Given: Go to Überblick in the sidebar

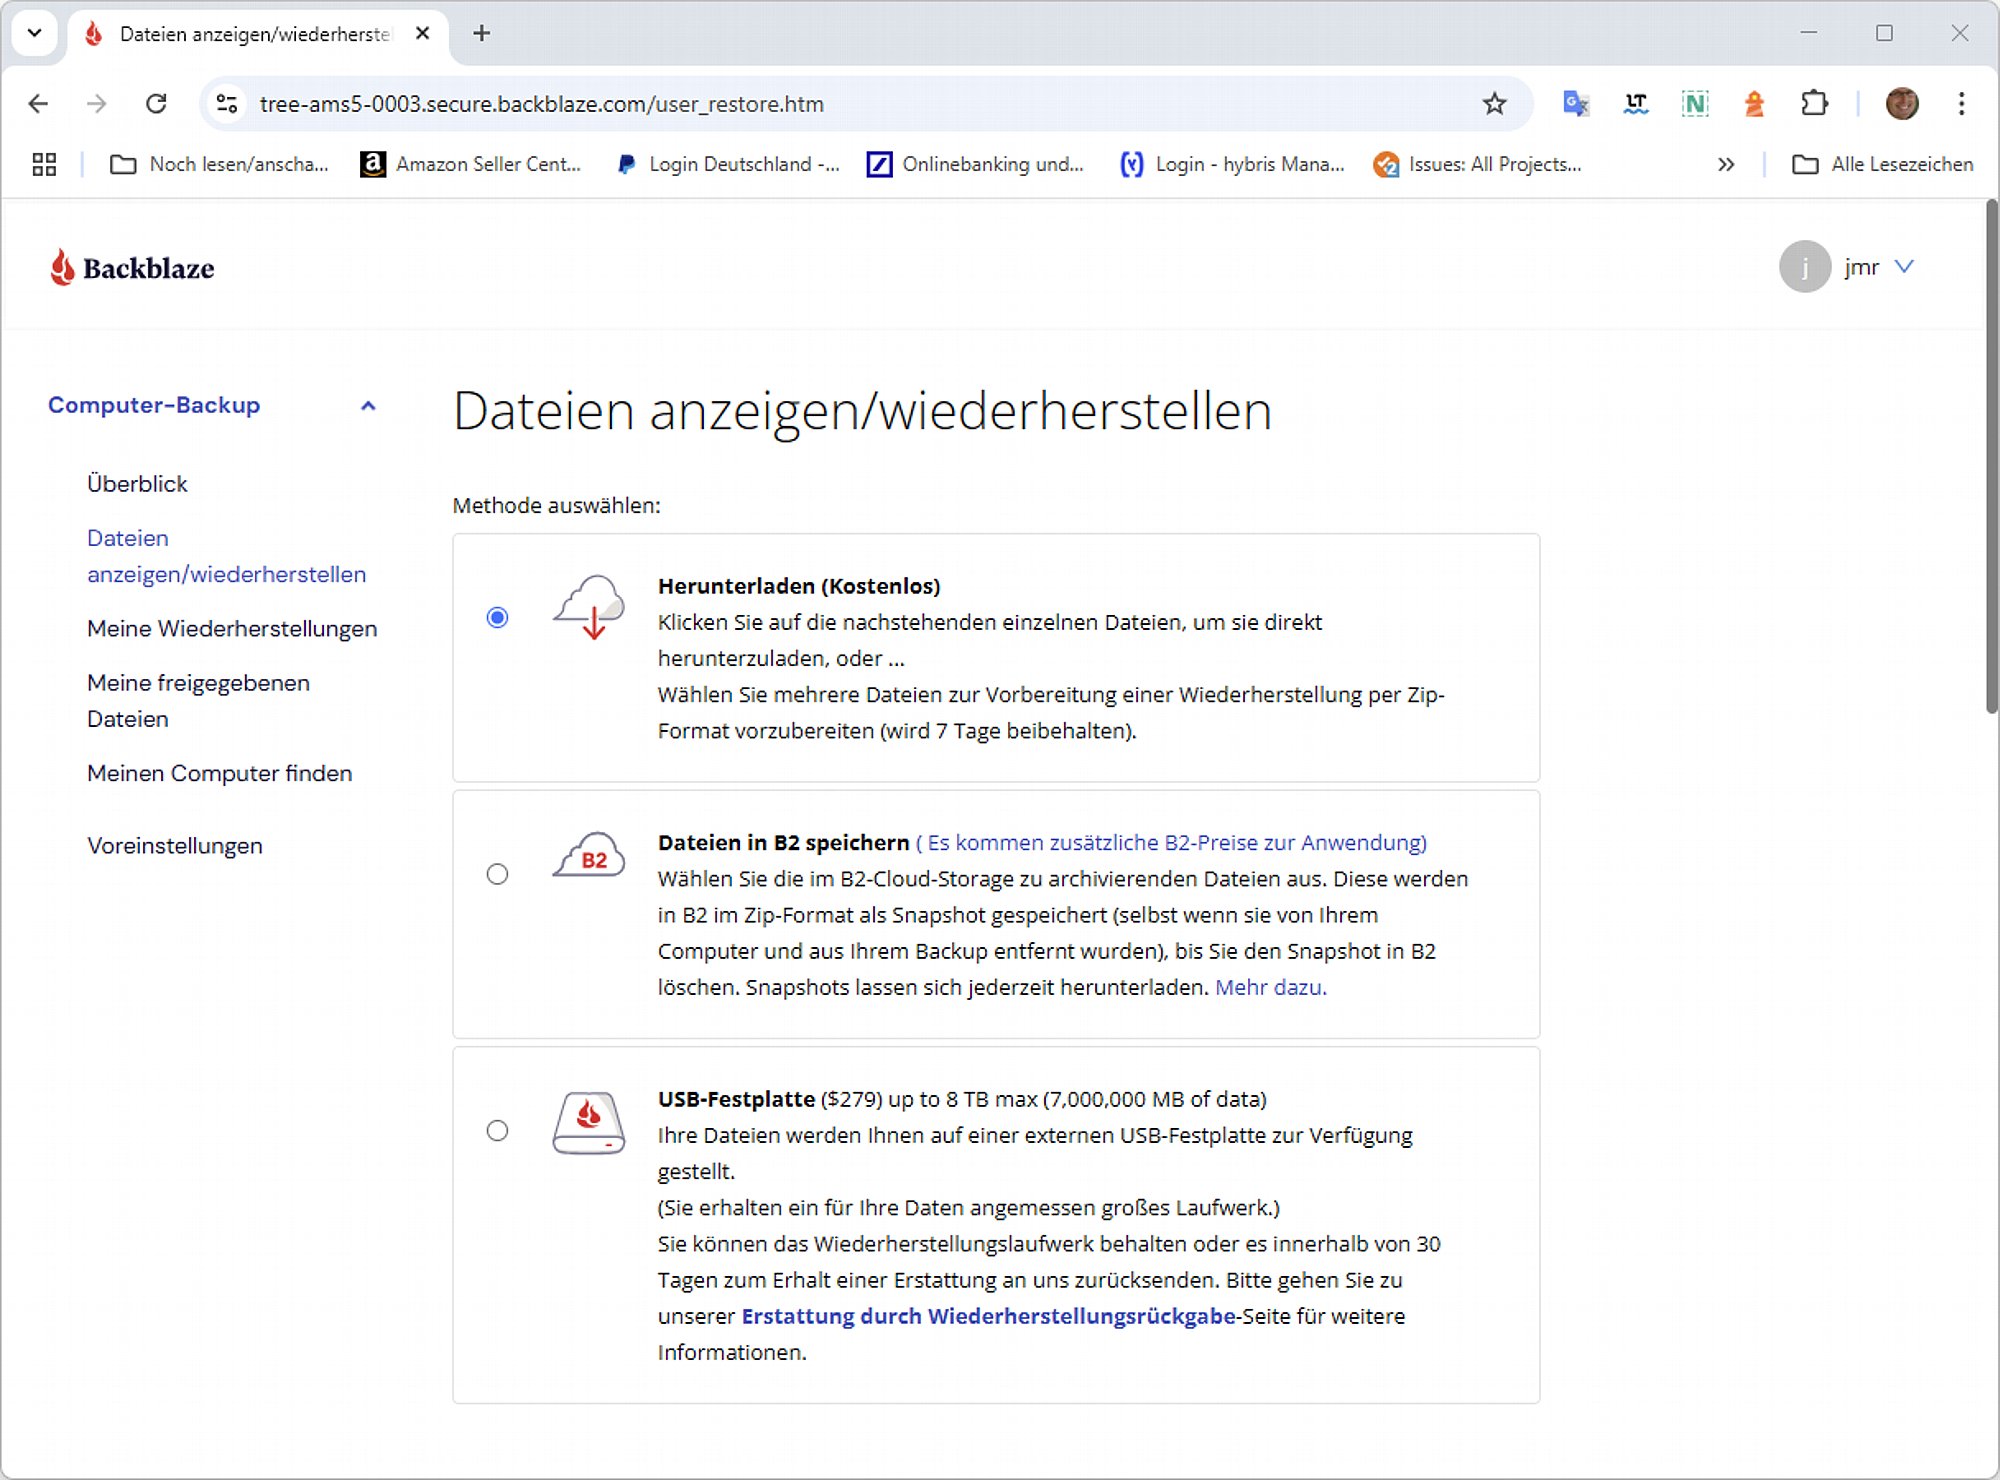Looking at the screenshot, I should tap(137, 484).
